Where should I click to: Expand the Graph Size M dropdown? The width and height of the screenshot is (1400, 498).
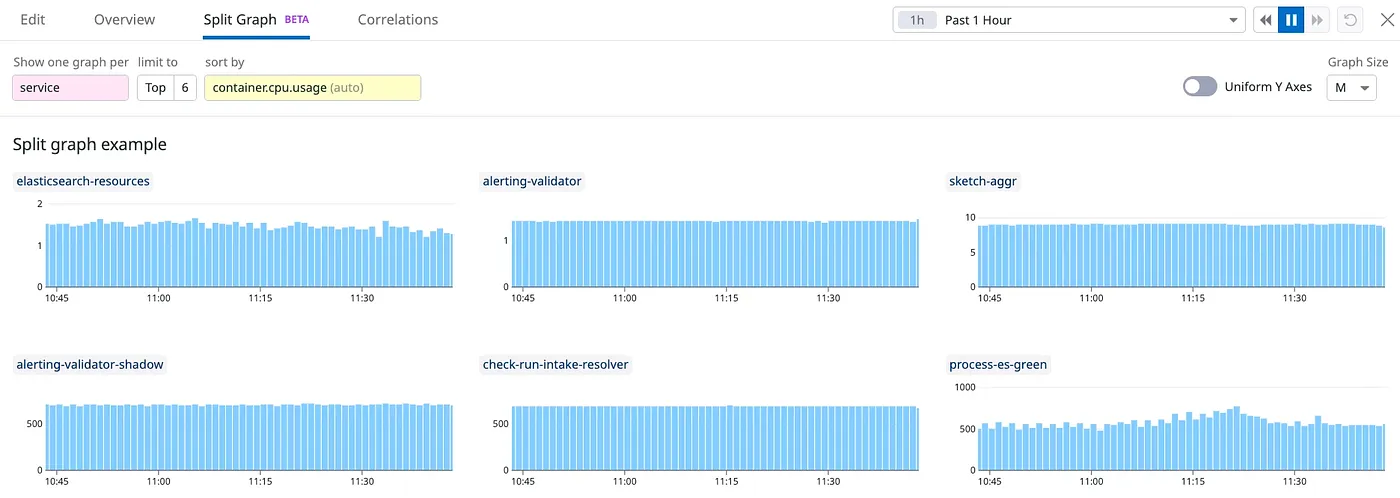coord(1351,88)
